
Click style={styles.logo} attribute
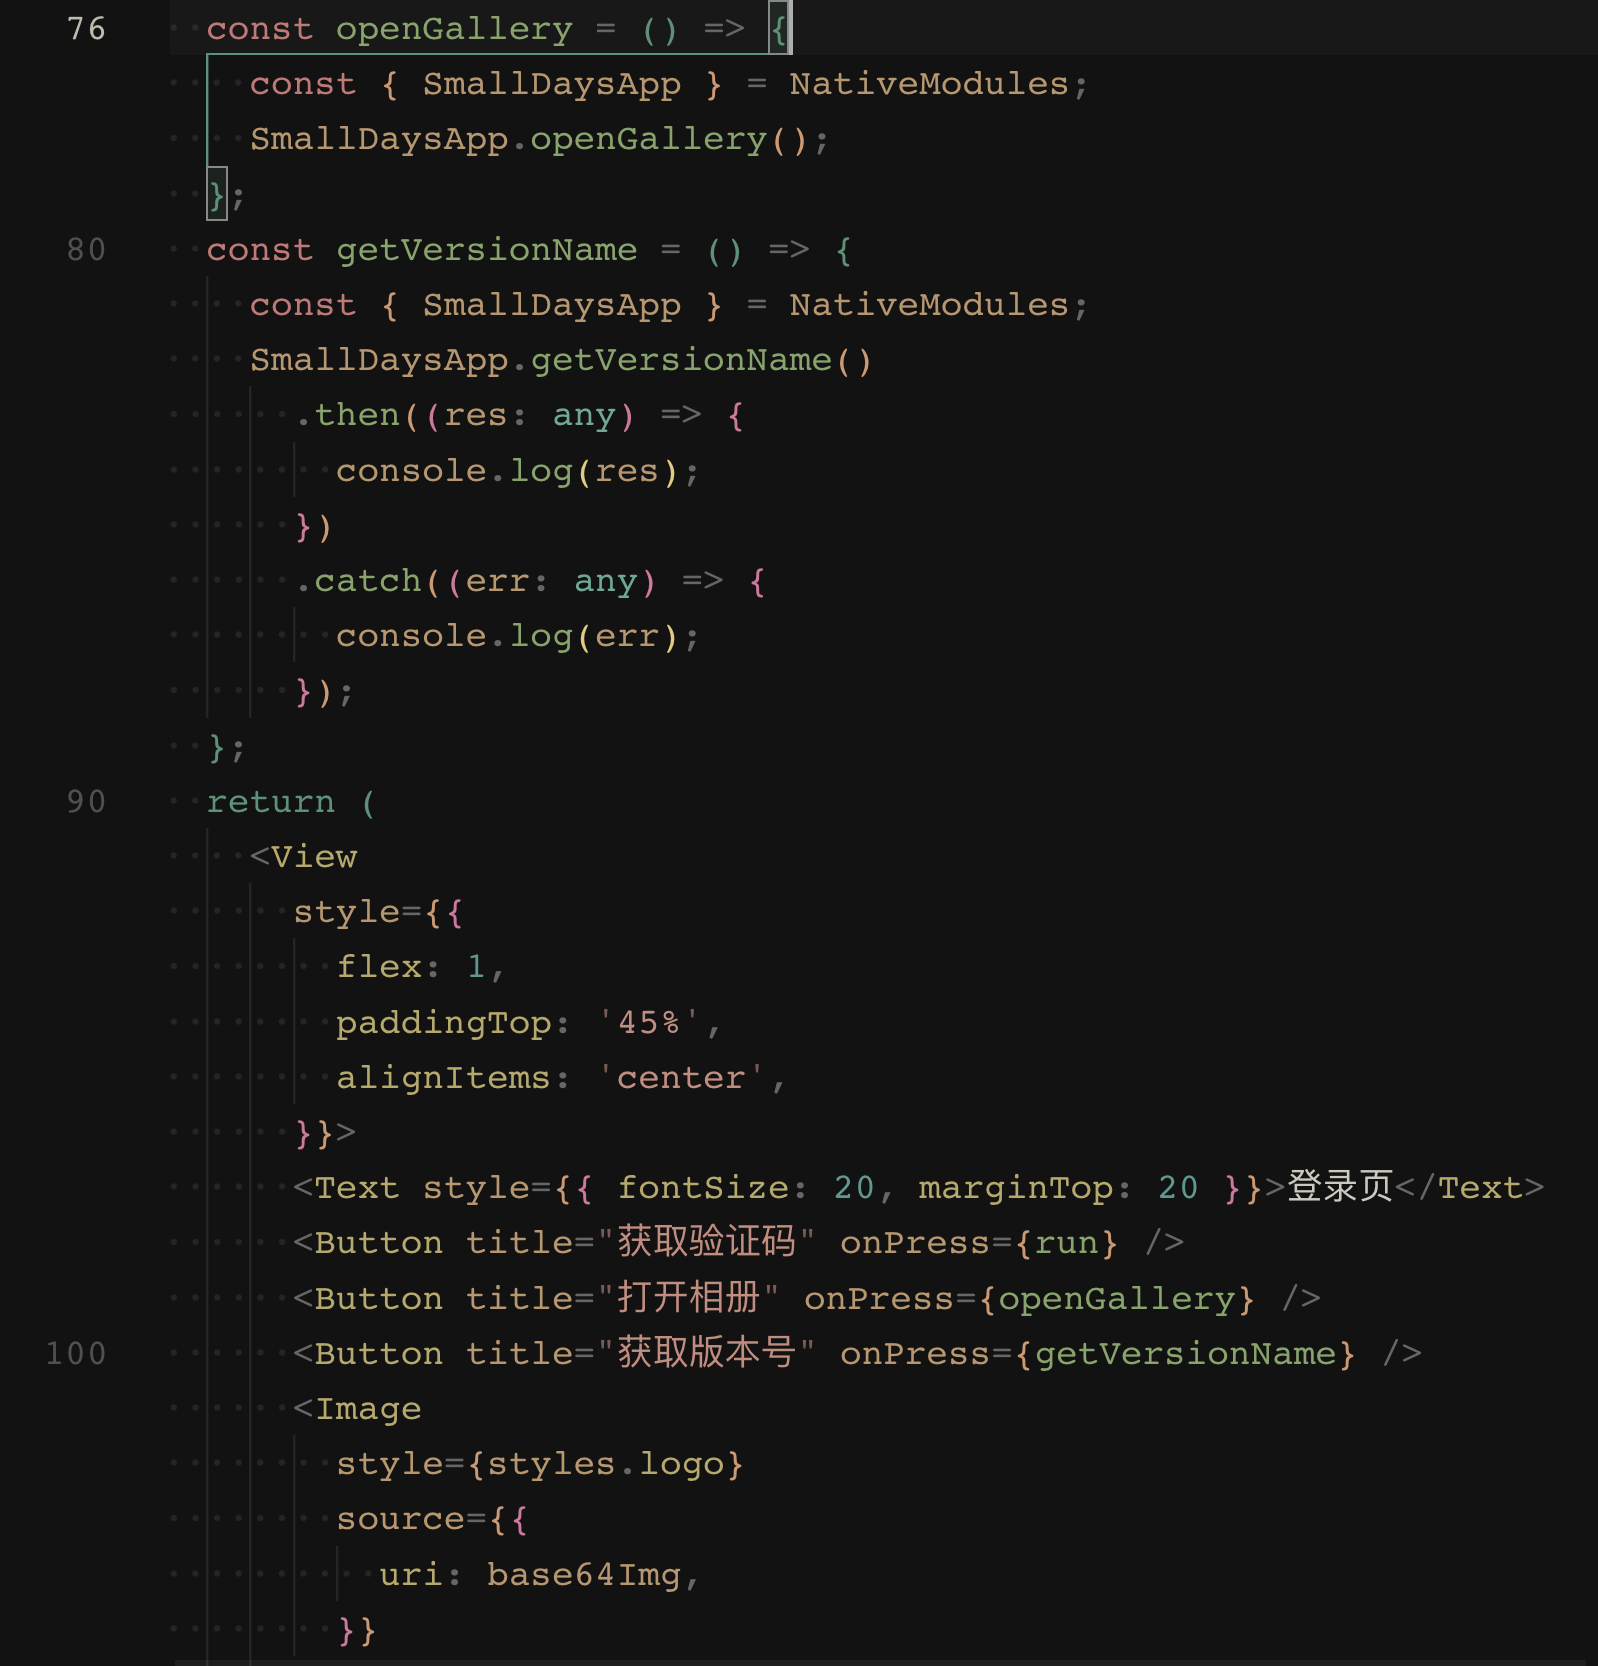540,1464
